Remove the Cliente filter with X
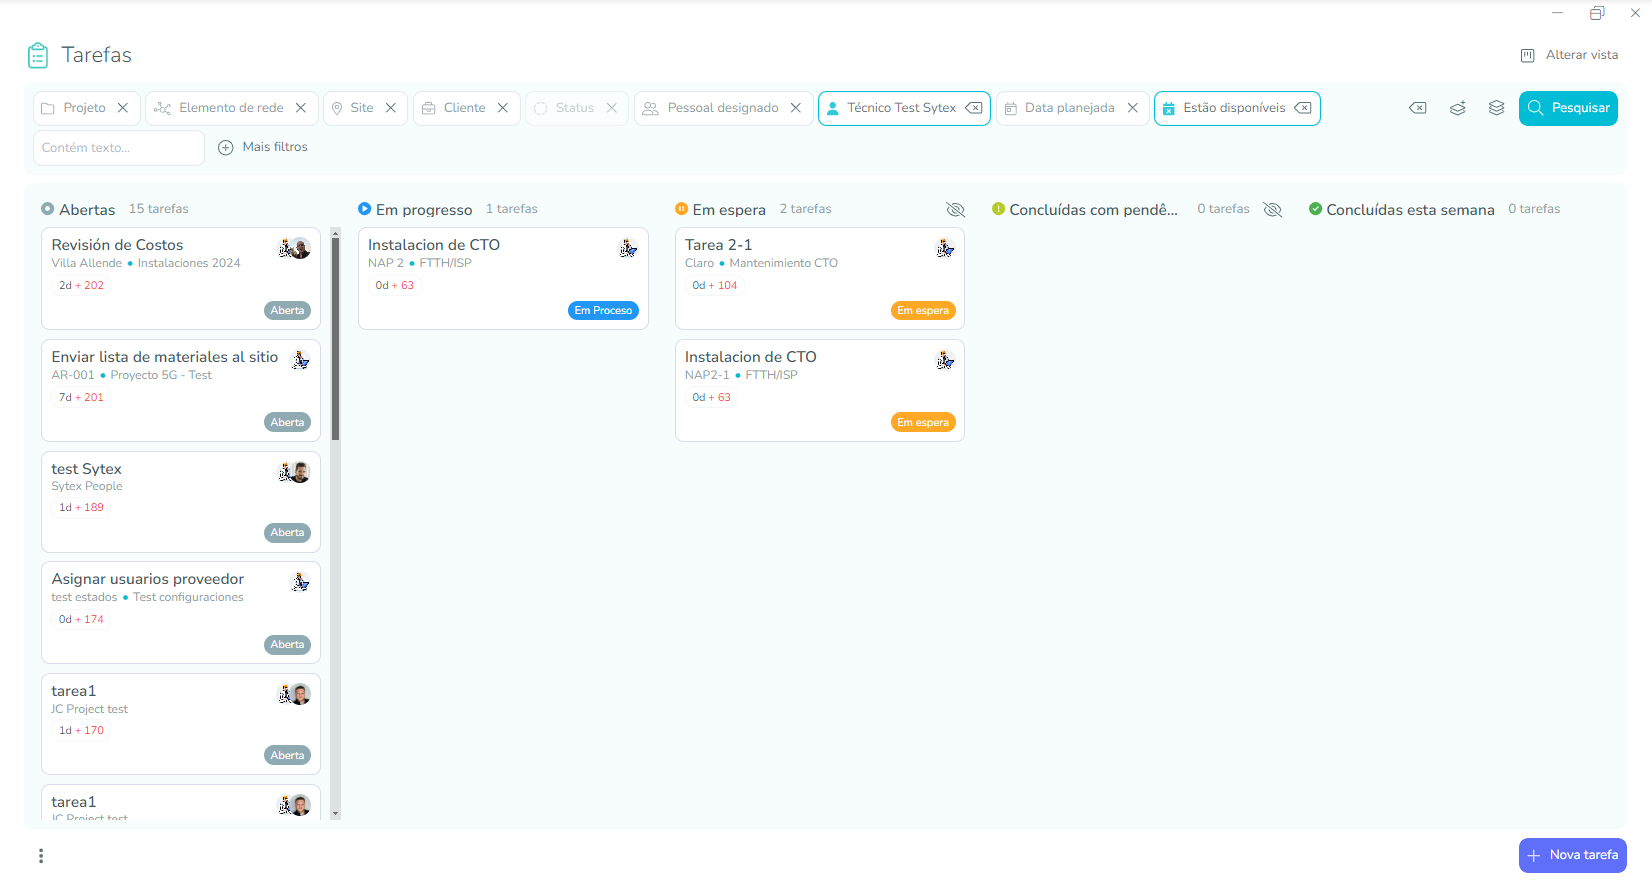This screenshot has height=889, width=1652. (503, 108)
